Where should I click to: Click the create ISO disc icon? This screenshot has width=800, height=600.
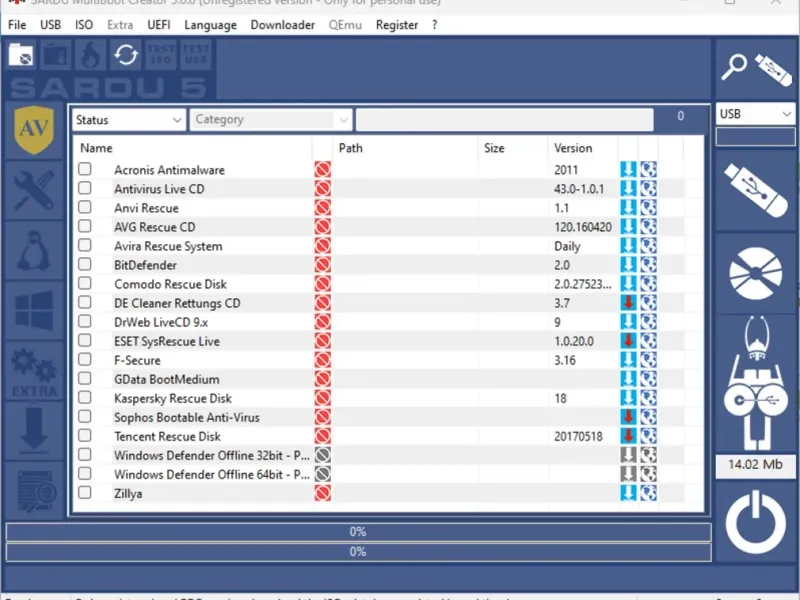[x=755, y=273]
